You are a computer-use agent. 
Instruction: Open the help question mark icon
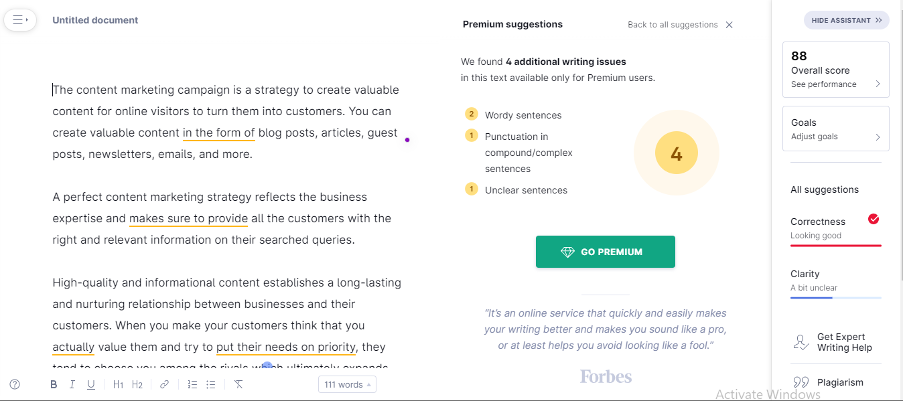[15, 384]
